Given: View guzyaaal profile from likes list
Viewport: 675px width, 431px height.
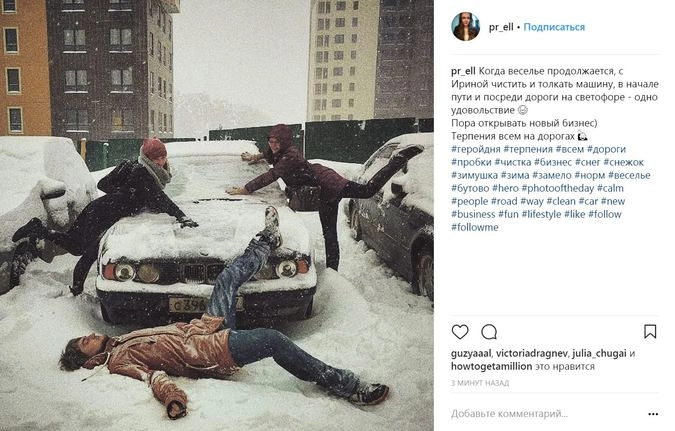Looking at the screenshot, I should 471,354.
